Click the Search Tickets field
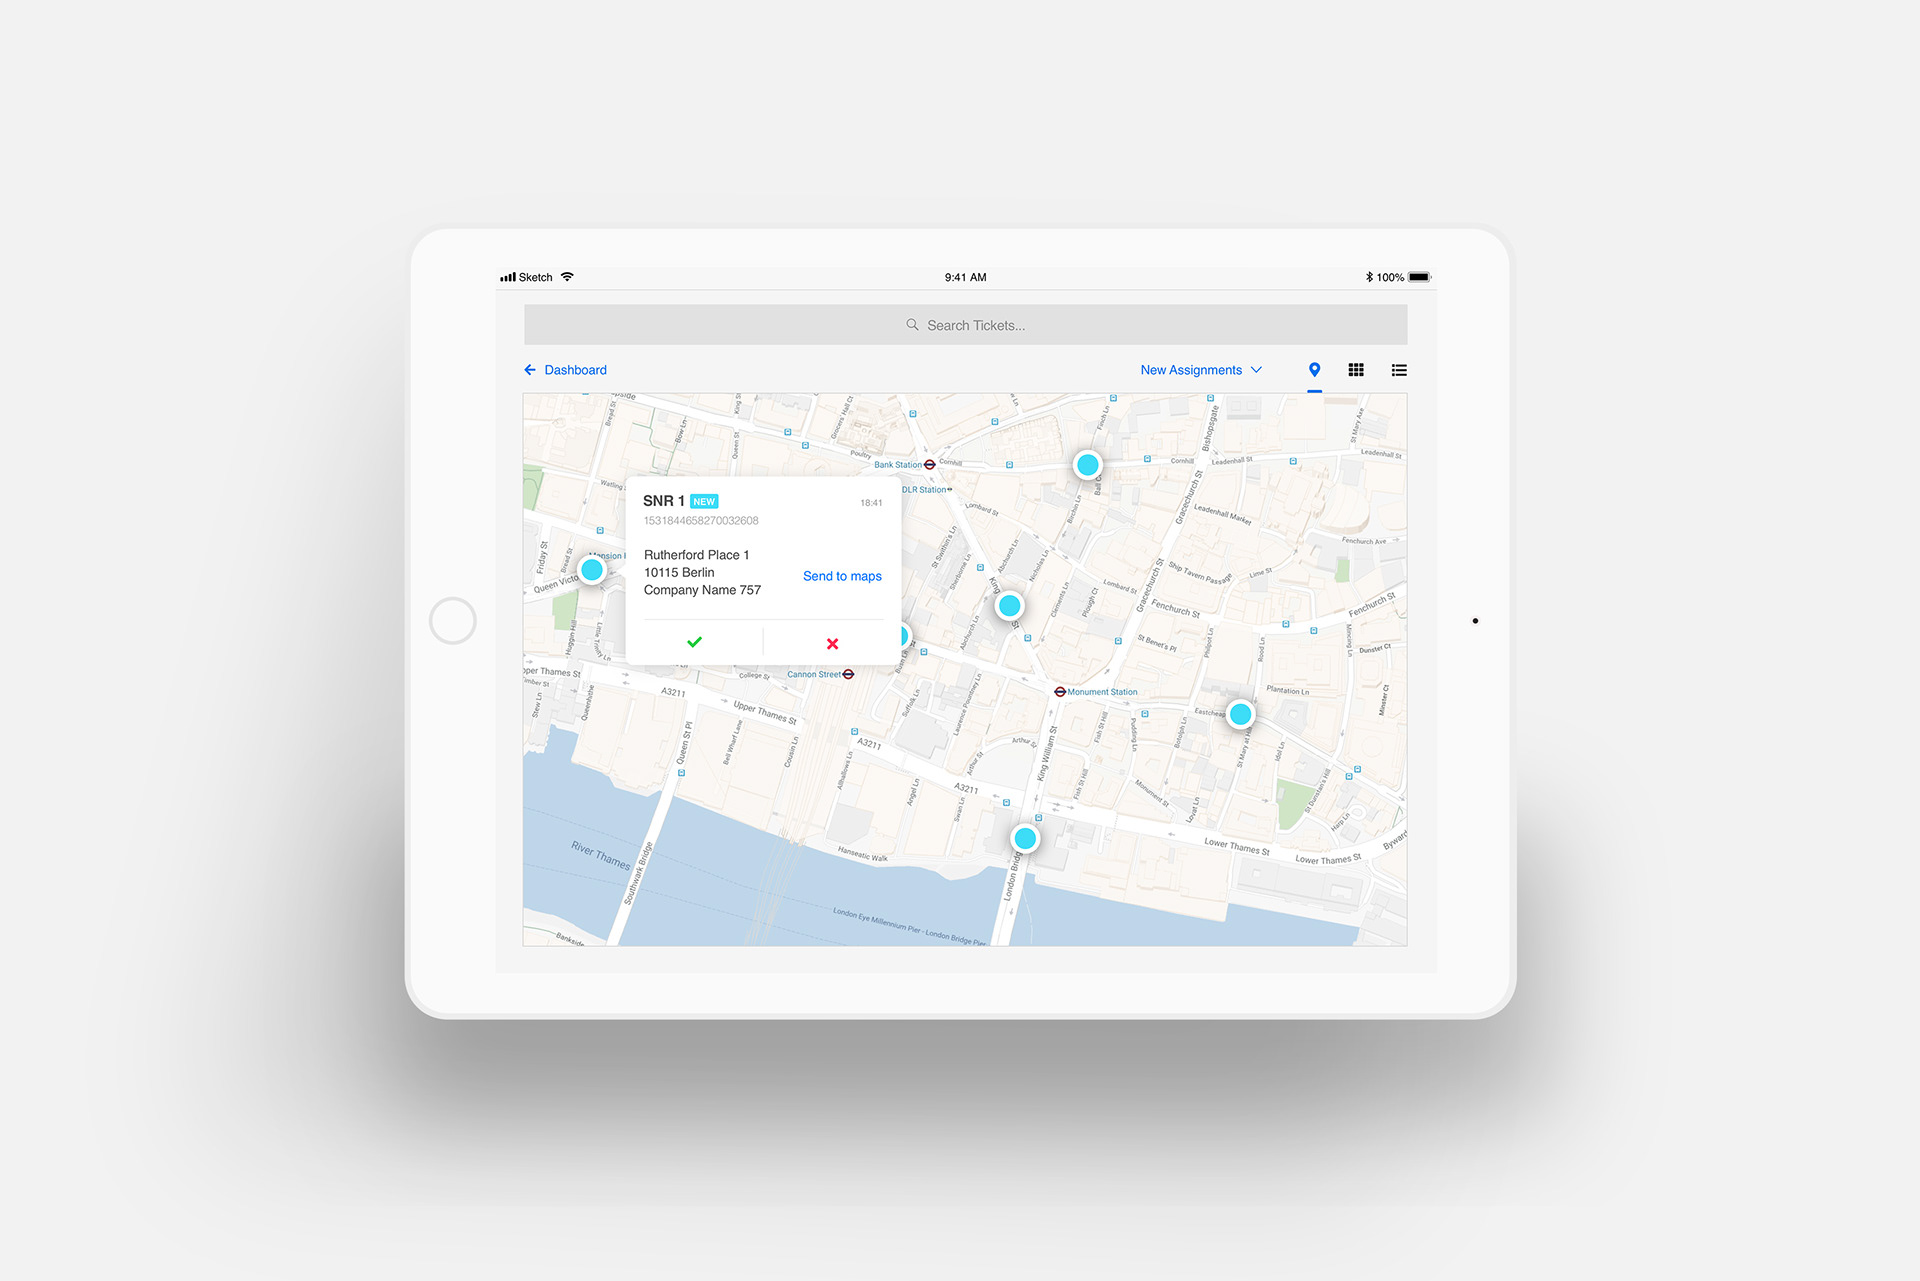This screenshot has width=1920, height=1281. pyautogui.click(x=965, y=325)
